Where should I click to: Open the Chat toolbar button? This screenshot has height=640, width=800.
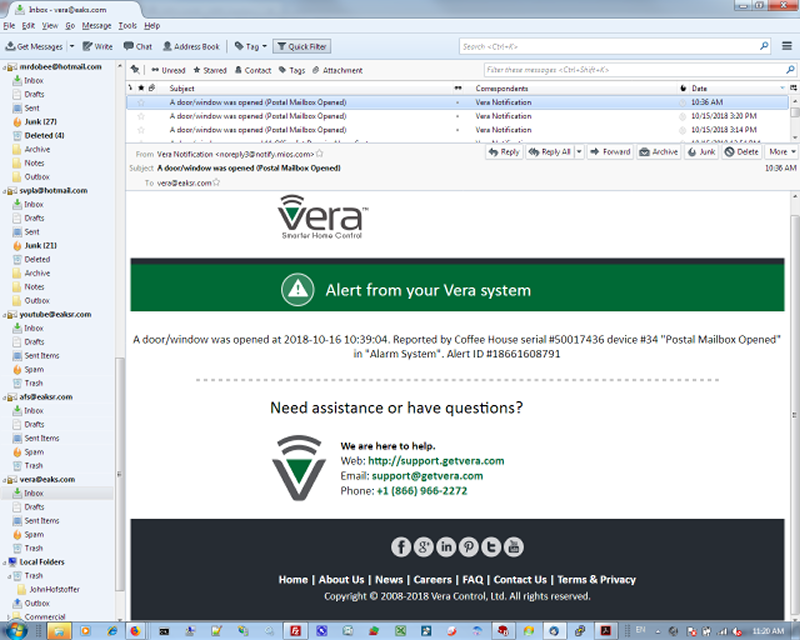coord(138,46)
